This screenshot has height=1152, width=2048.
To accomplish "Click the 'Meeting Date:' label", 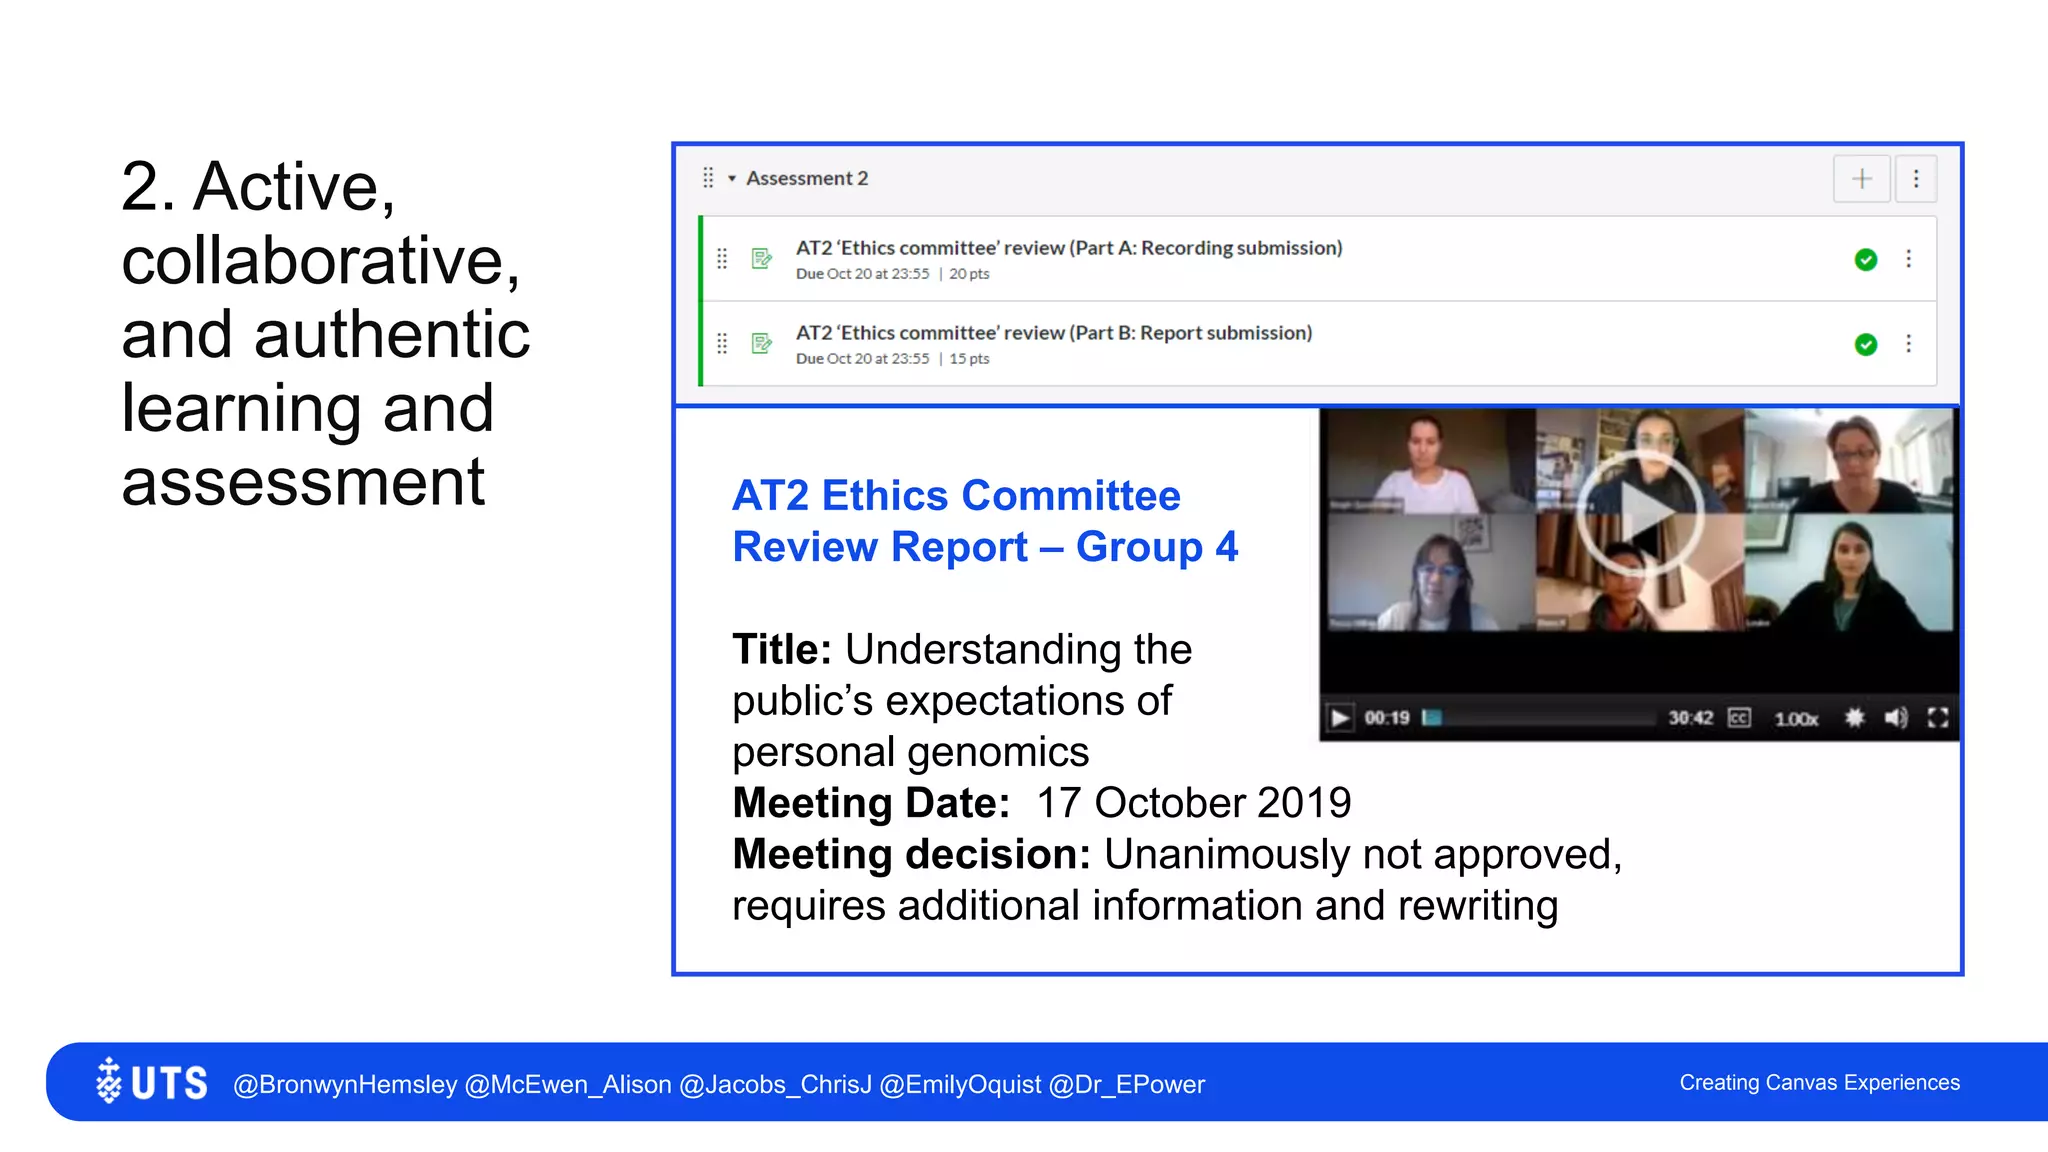I will 871,803.
